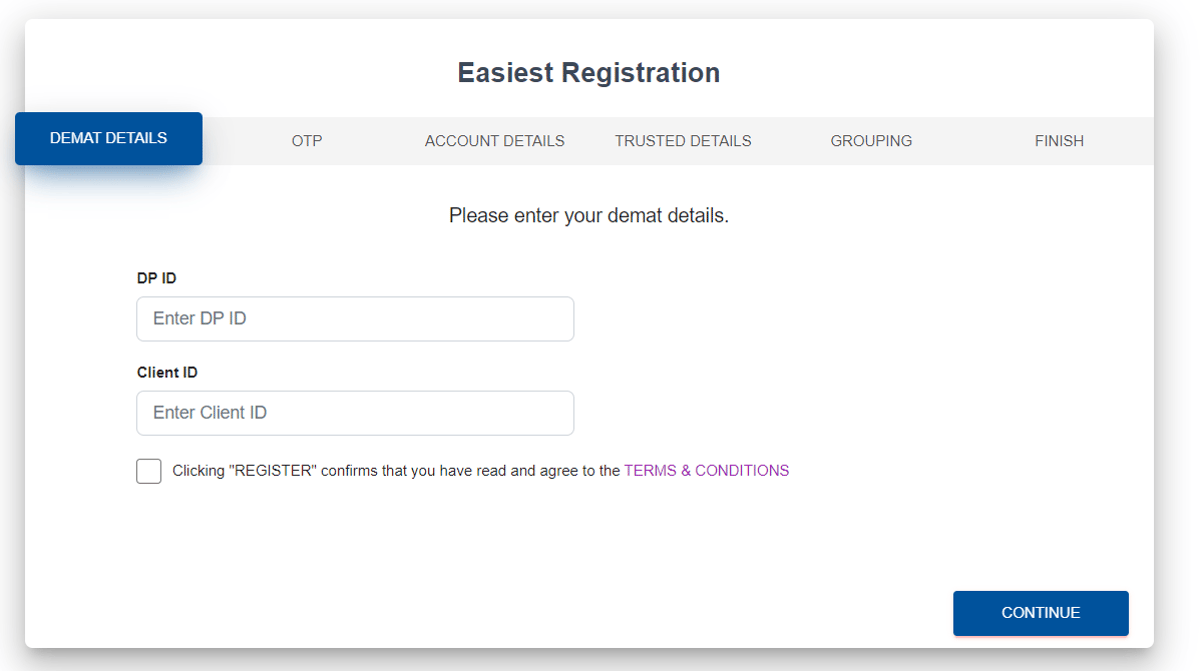Switch to the OTP step tab
This screenshot has height=671, width=1200.
307,140
